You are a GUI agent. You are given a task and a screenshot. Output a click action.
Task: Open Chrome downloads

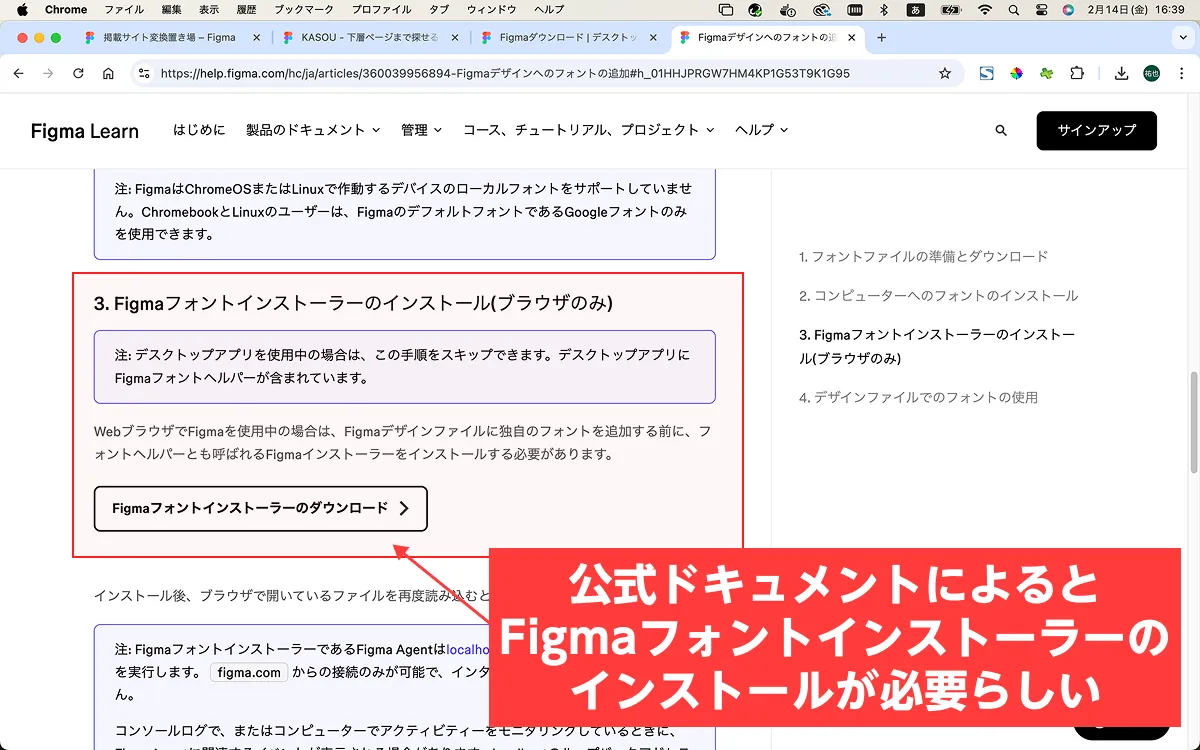click(1121, 74)
